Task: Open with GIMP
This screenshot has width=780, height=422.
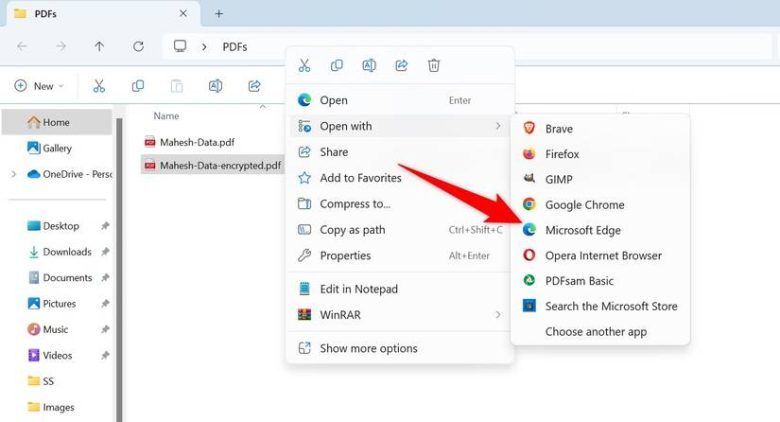Action: [x=600, y=180]
